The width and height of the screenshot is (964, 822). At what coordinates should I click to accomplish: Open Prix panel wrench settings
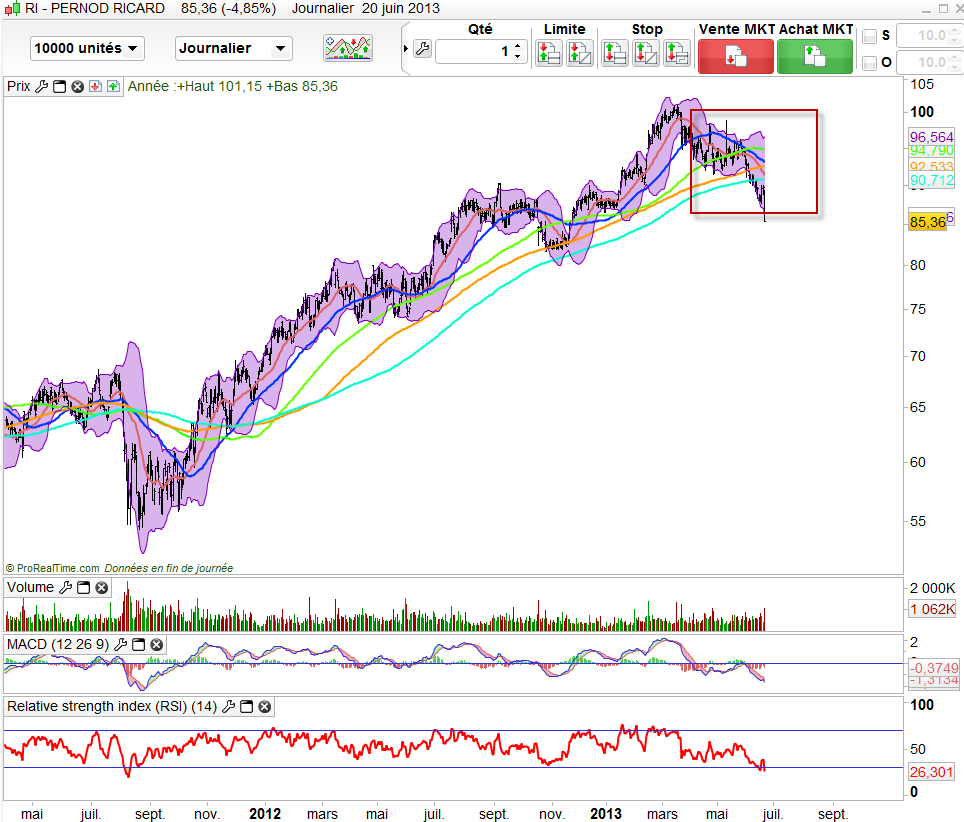pyautogui.click(x=41, y=86)
